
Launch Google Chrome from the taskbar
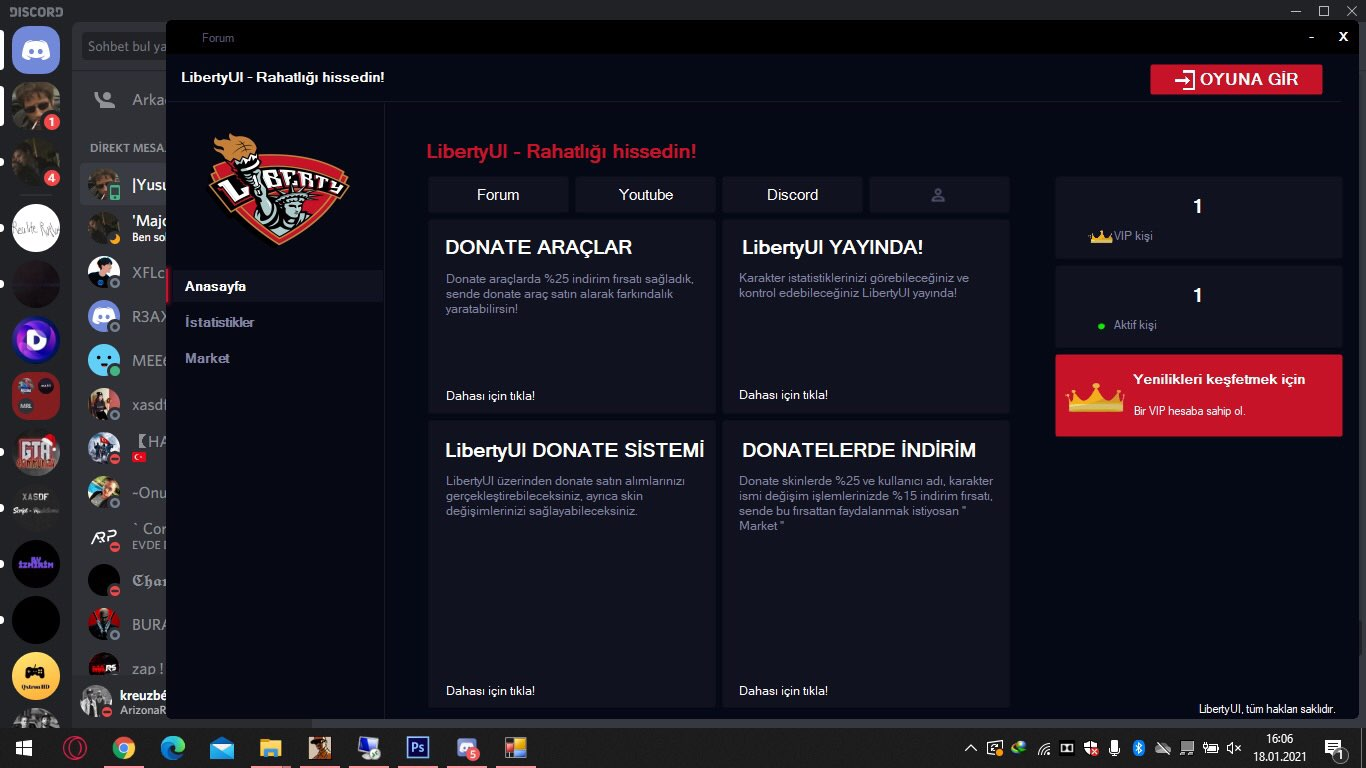124,748
